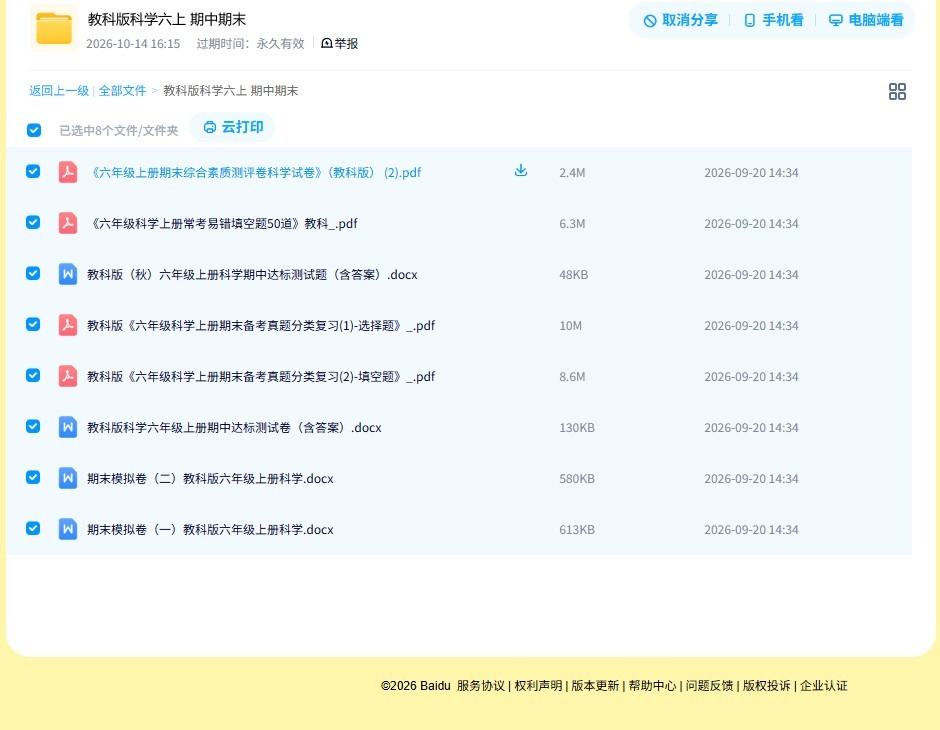Screen dimensions: 940x730
Task: Click 版权投诉 footer link
Action: [766, 686]
